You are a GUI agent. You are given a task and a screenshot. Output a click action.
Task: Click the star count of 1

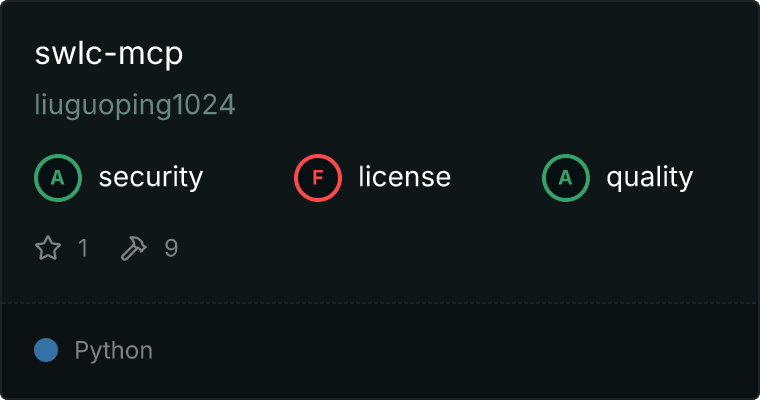(83, 248)
